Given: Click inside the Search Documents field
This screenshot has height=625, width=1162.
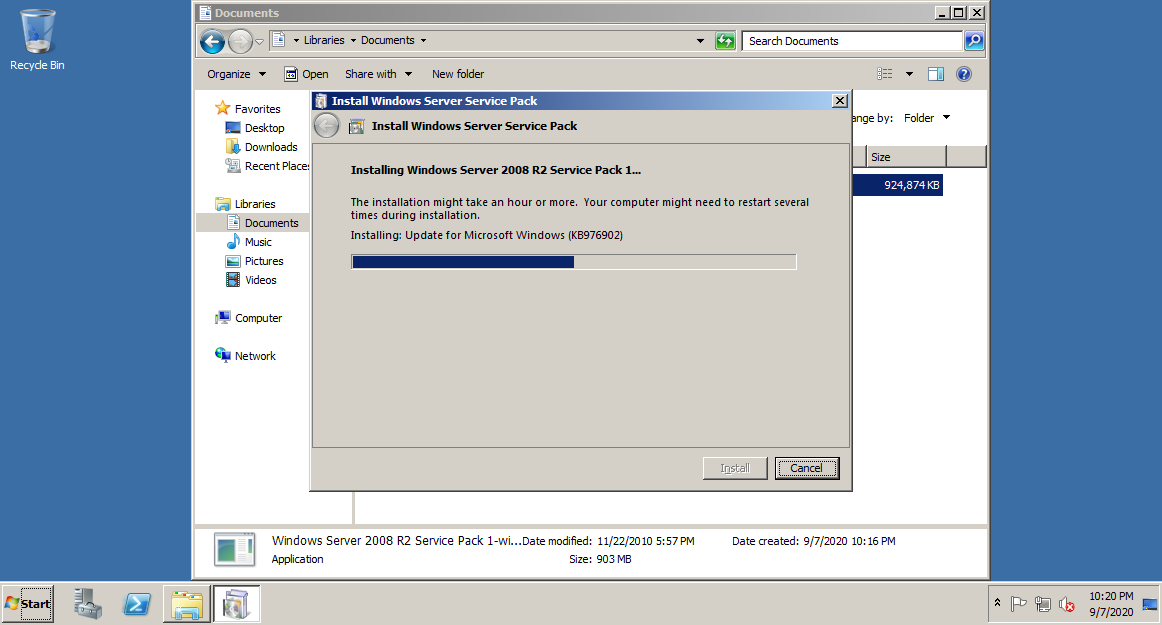Looking at the screenshot, I should coord(851,41).
